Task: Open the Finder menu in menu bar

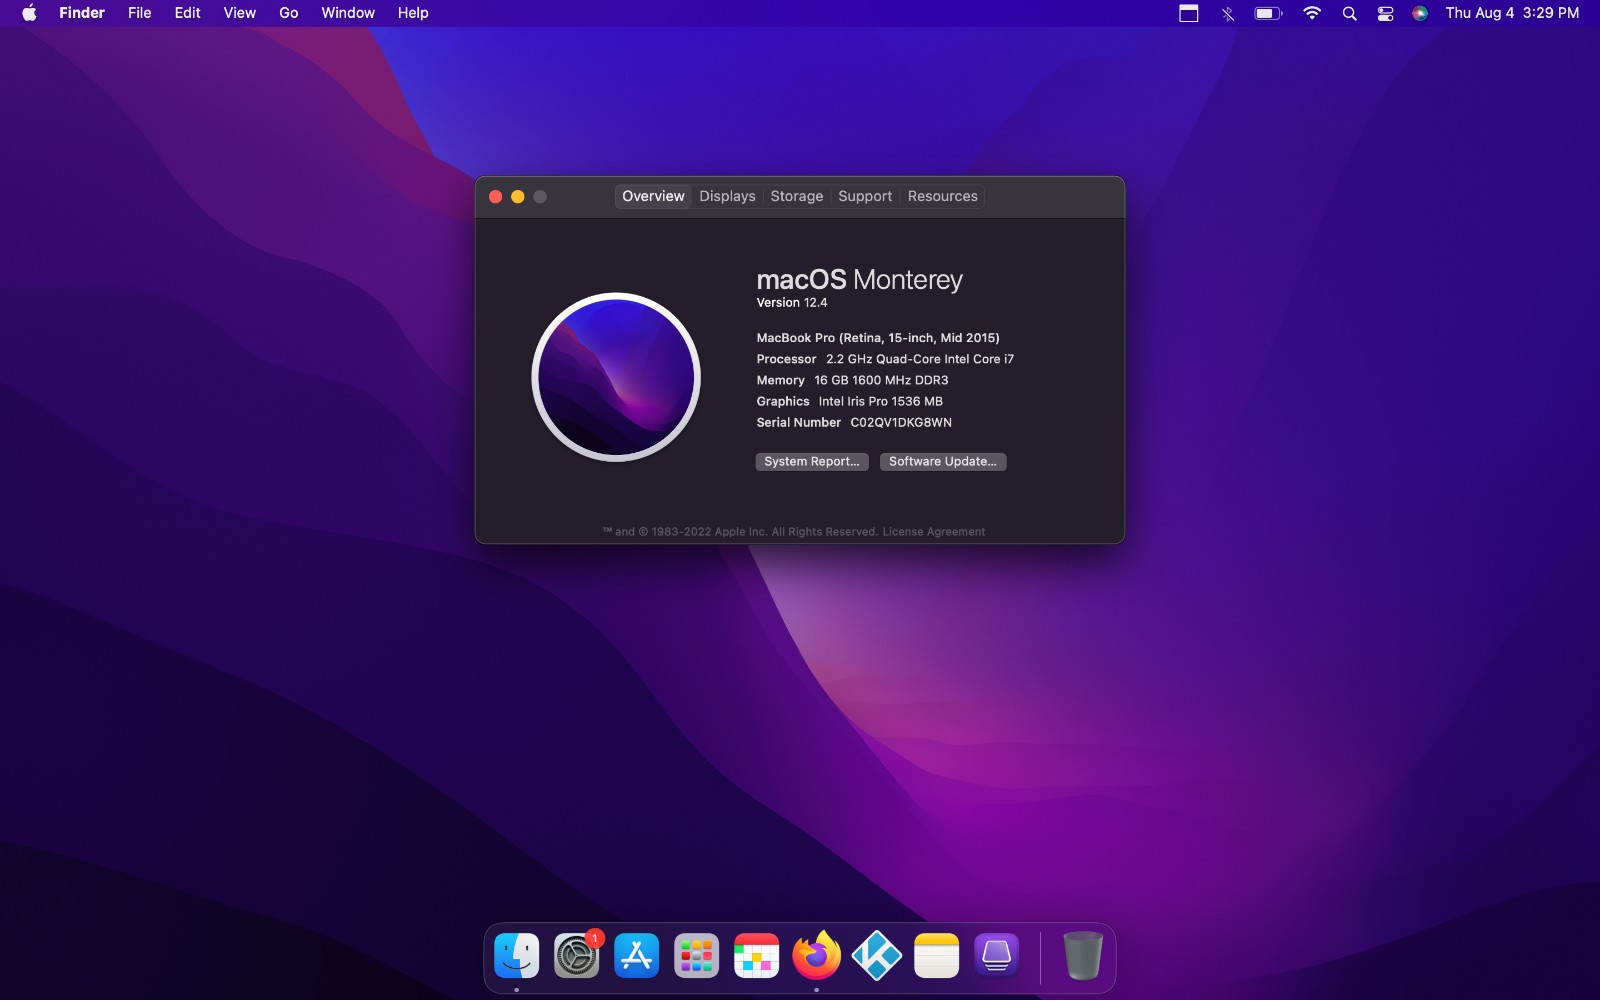Action: click(x=82, y=13)
